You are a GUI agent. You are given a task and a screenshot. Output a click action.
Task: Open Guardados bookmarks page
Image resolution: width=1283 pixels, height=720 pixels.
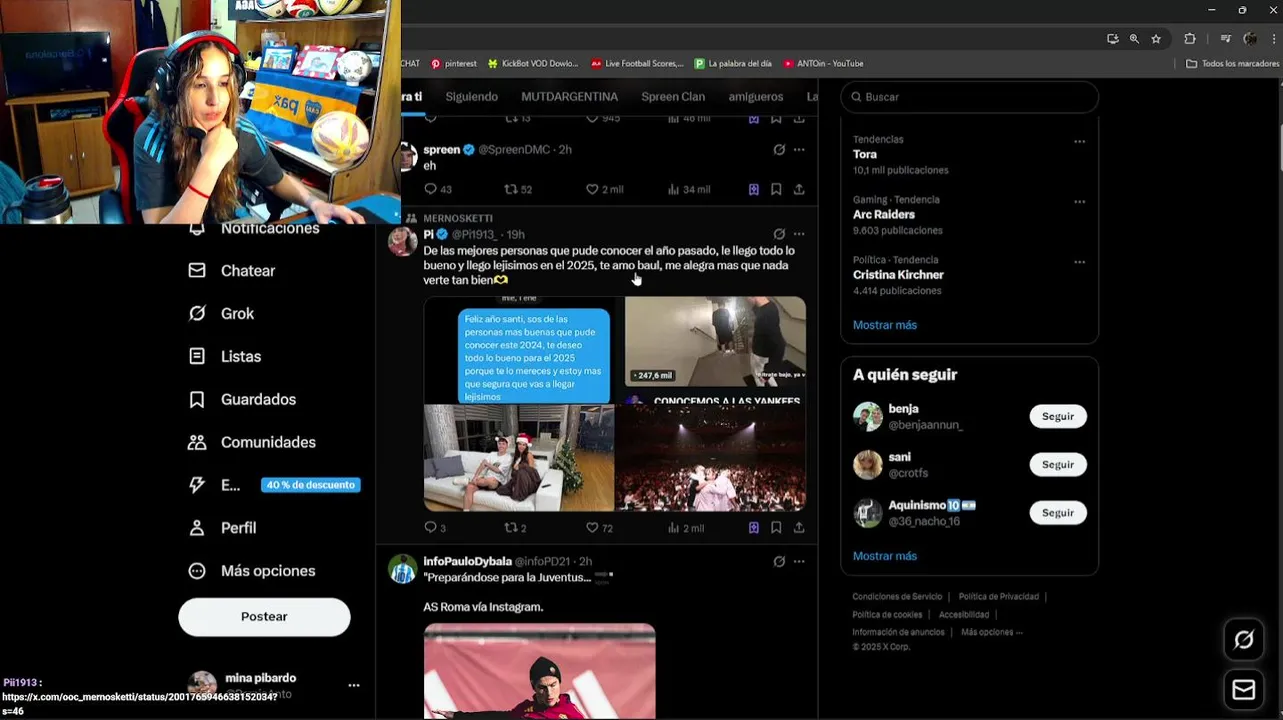242,400
